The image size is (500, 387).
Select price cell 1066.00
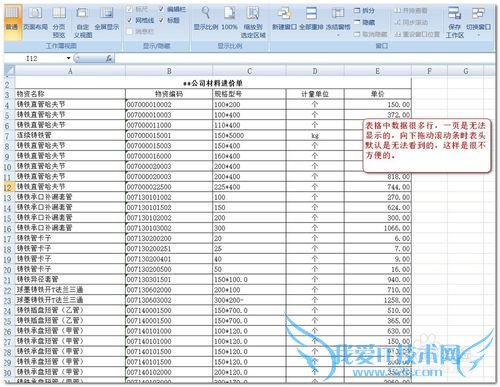coord(378,228)
